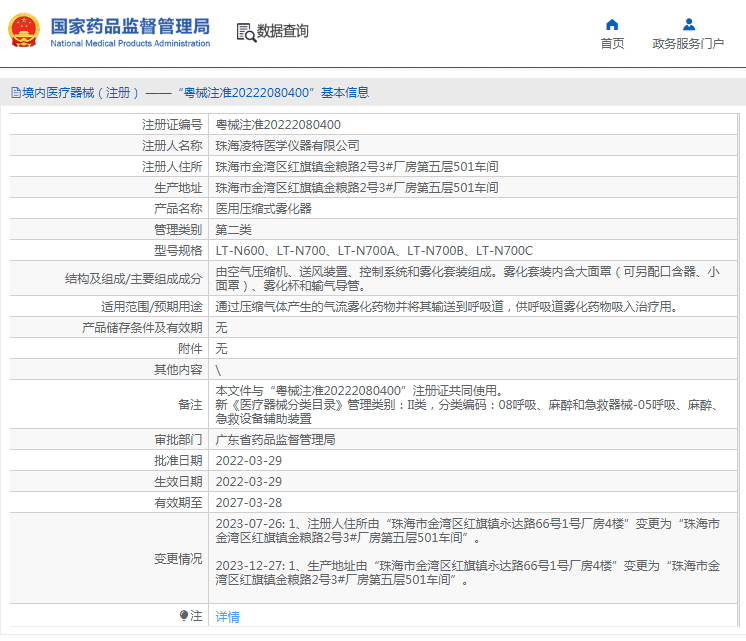The width and height of the screenshot is (746, 641).
Task: Click the 生产地址 address value
Action: (x=357, y=187)
